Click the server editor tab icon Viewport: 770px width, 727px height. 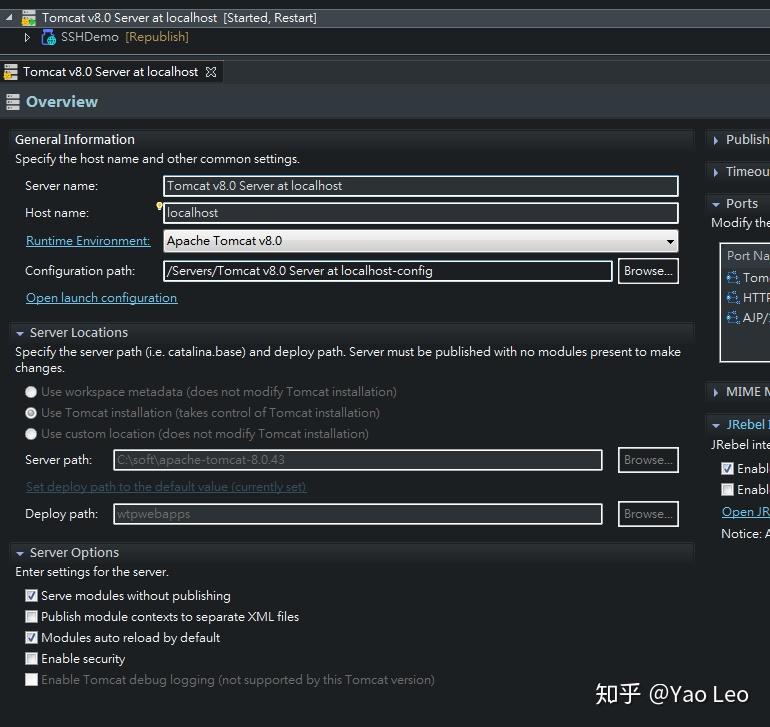10,72
